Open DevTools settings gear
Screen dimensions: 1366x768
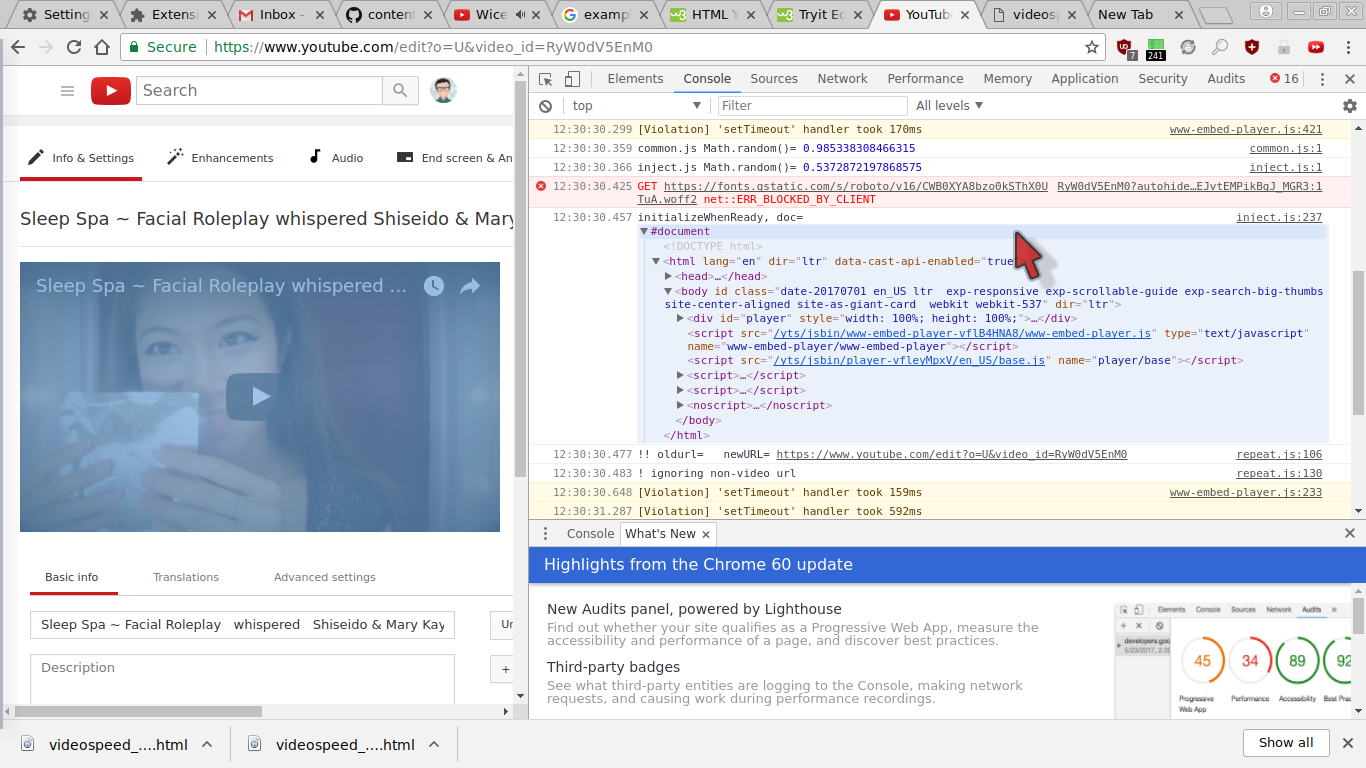1350,105
